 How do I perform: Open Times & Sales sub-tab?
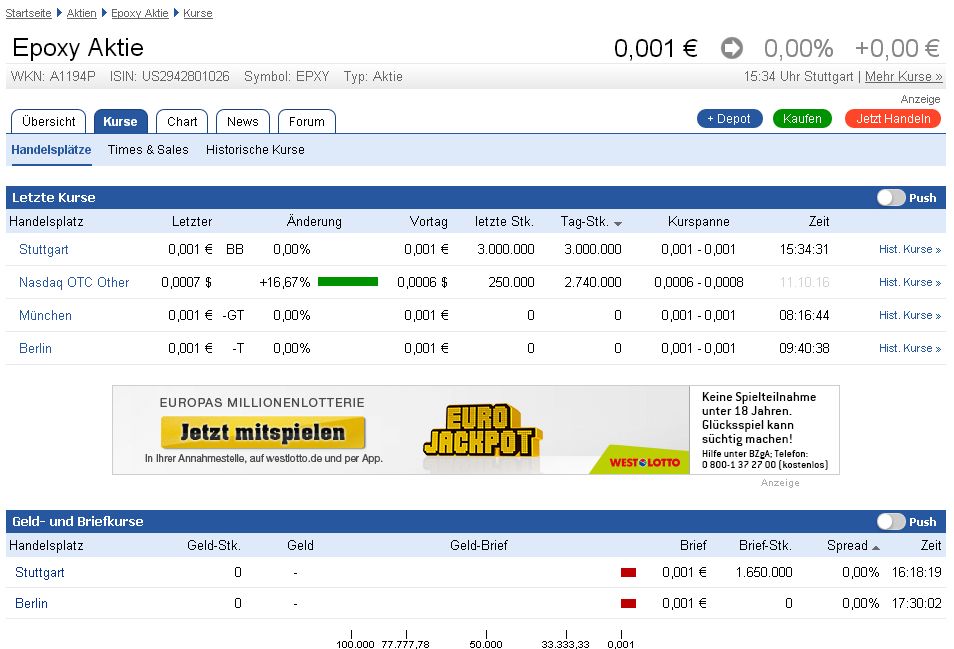[148, 150]
